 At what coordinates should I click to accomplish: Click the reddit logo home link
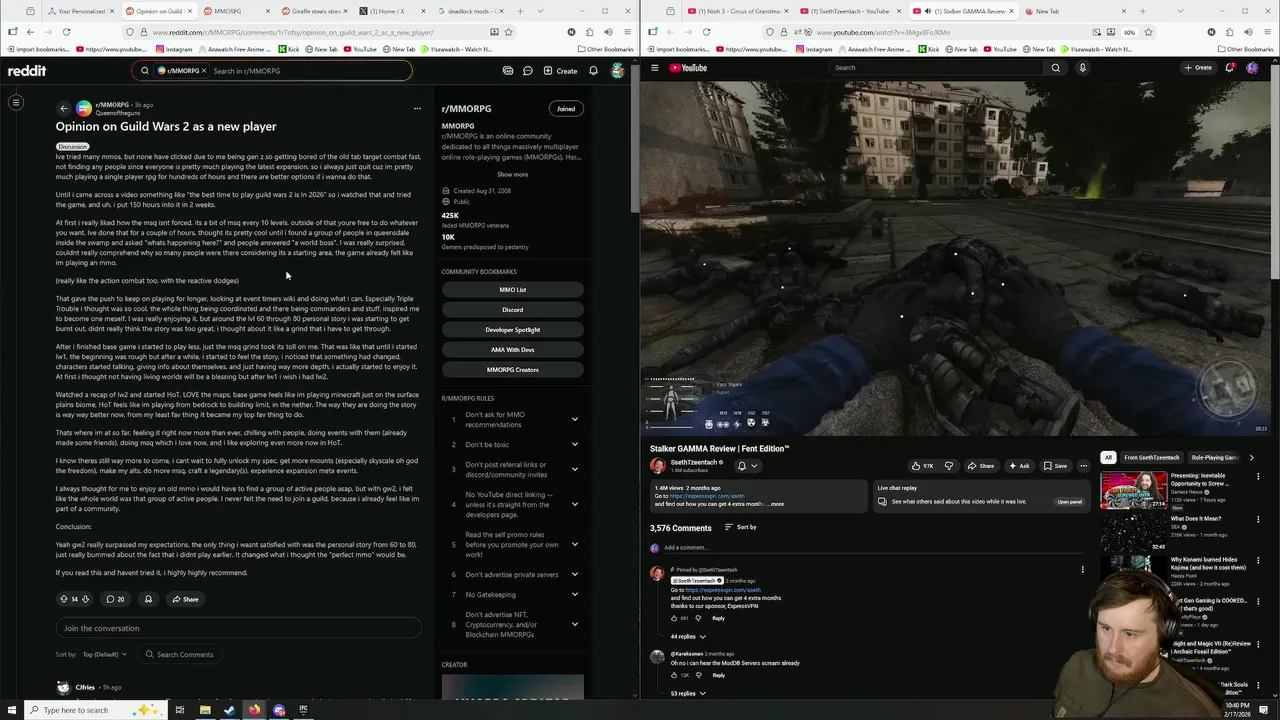point(27,71)
